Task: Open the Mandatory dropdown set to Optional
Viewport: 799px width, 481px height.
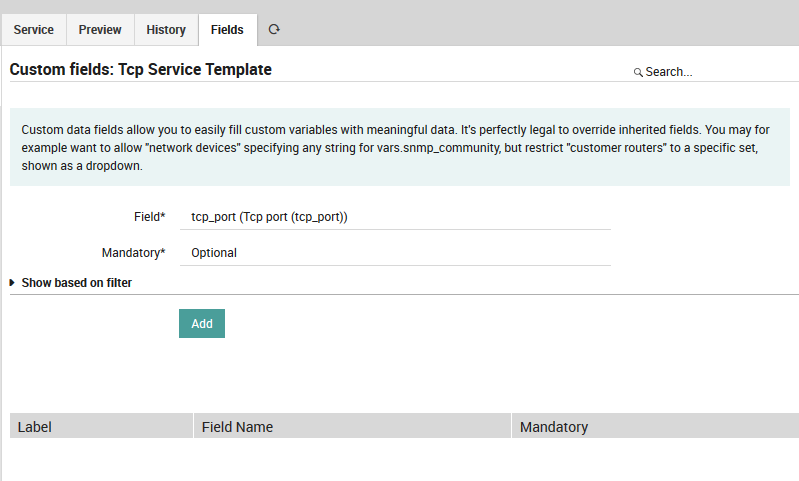Action: pos(395,253)
